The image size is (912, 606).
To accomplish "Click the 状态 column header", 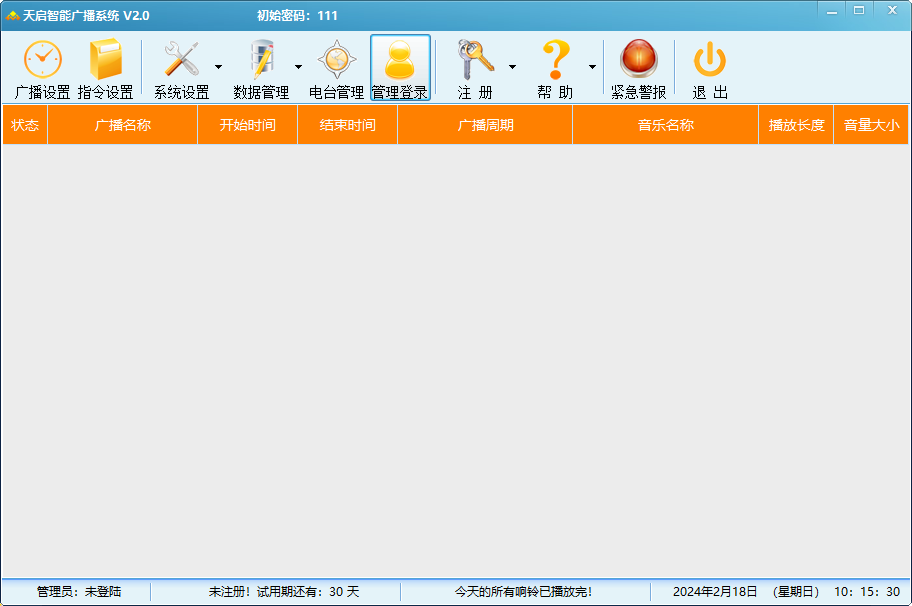I will click(25, 125).
